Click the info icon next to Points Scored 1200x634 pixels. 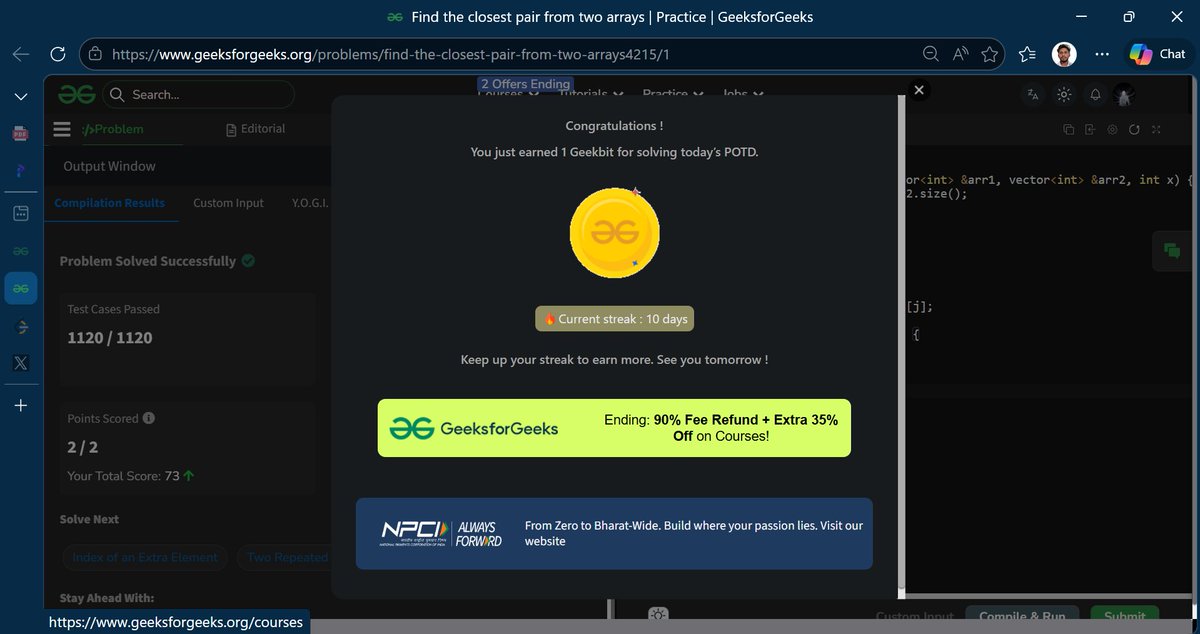tap(149, 418)
